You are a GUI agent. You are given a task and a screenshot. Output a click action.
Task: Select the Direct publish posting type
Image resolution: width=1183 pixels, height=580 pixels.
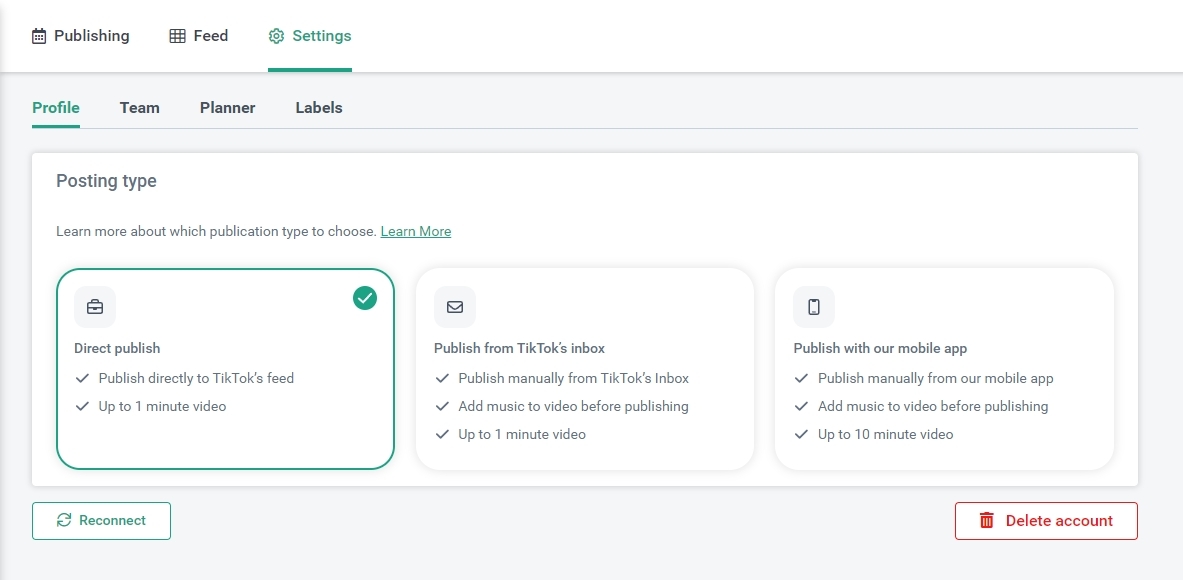[226, 369]
